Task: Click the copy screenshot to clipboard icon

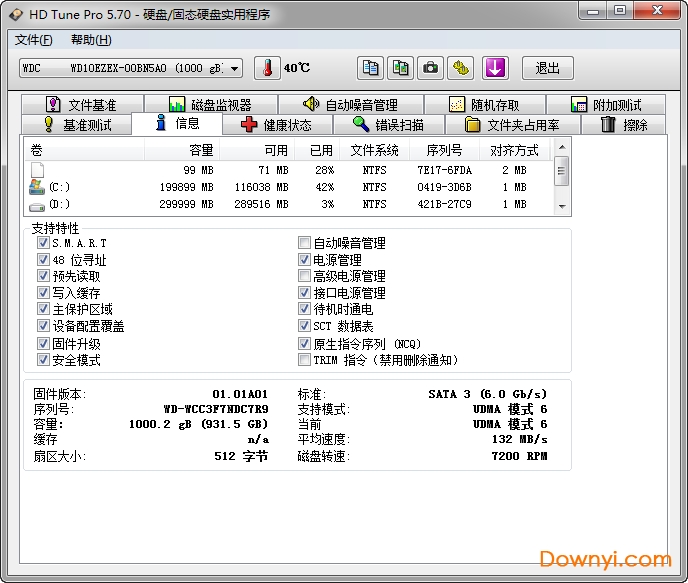Action: point(401,68)
